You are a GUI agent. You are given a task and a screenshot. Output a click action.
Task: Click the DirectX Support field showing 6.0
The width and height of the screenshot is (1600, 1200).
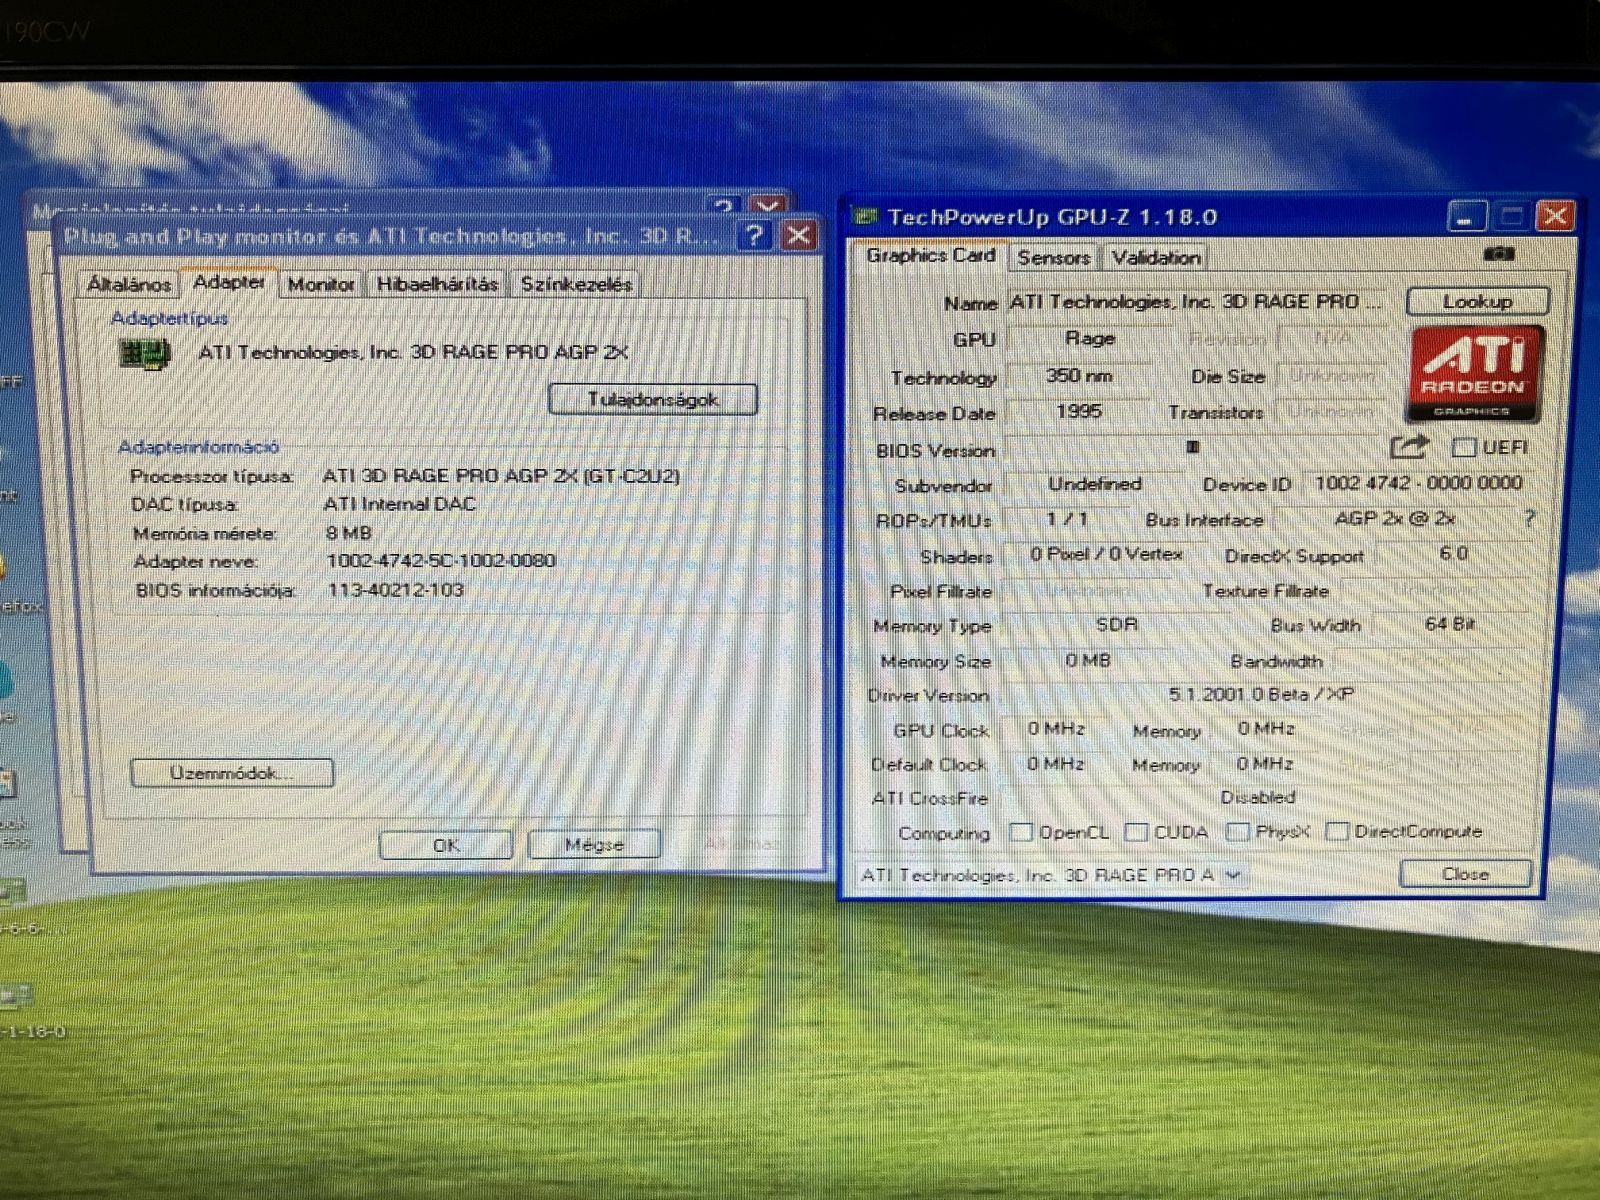[1453, 554]
